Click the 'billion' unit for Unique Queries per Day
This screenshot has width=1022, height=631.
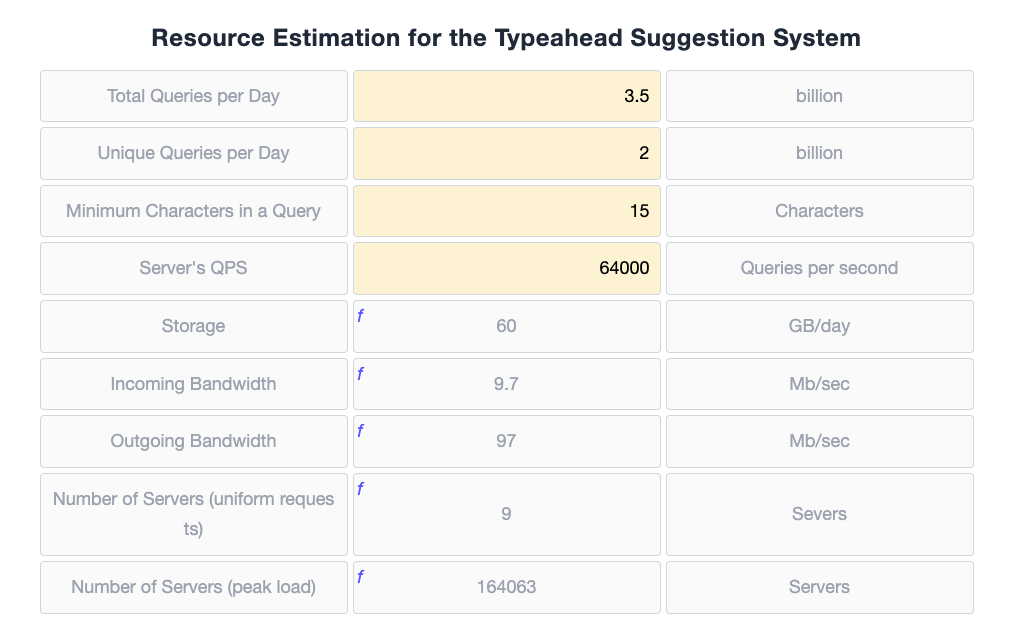(x=819, y=153)
